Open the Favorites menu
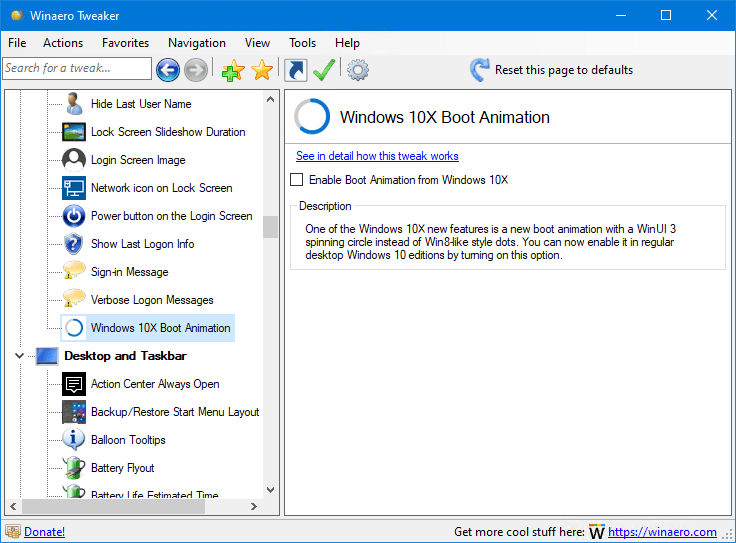The height and width of the screenshot is (543, 736). click(125, 43)
